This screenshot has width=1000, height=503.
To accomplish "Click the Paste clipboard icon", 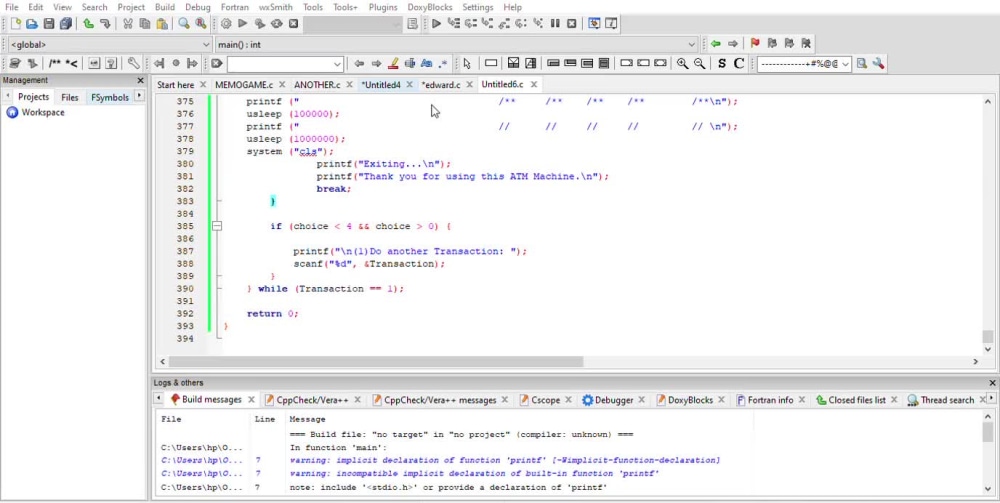I will click(x=162, y=24).
